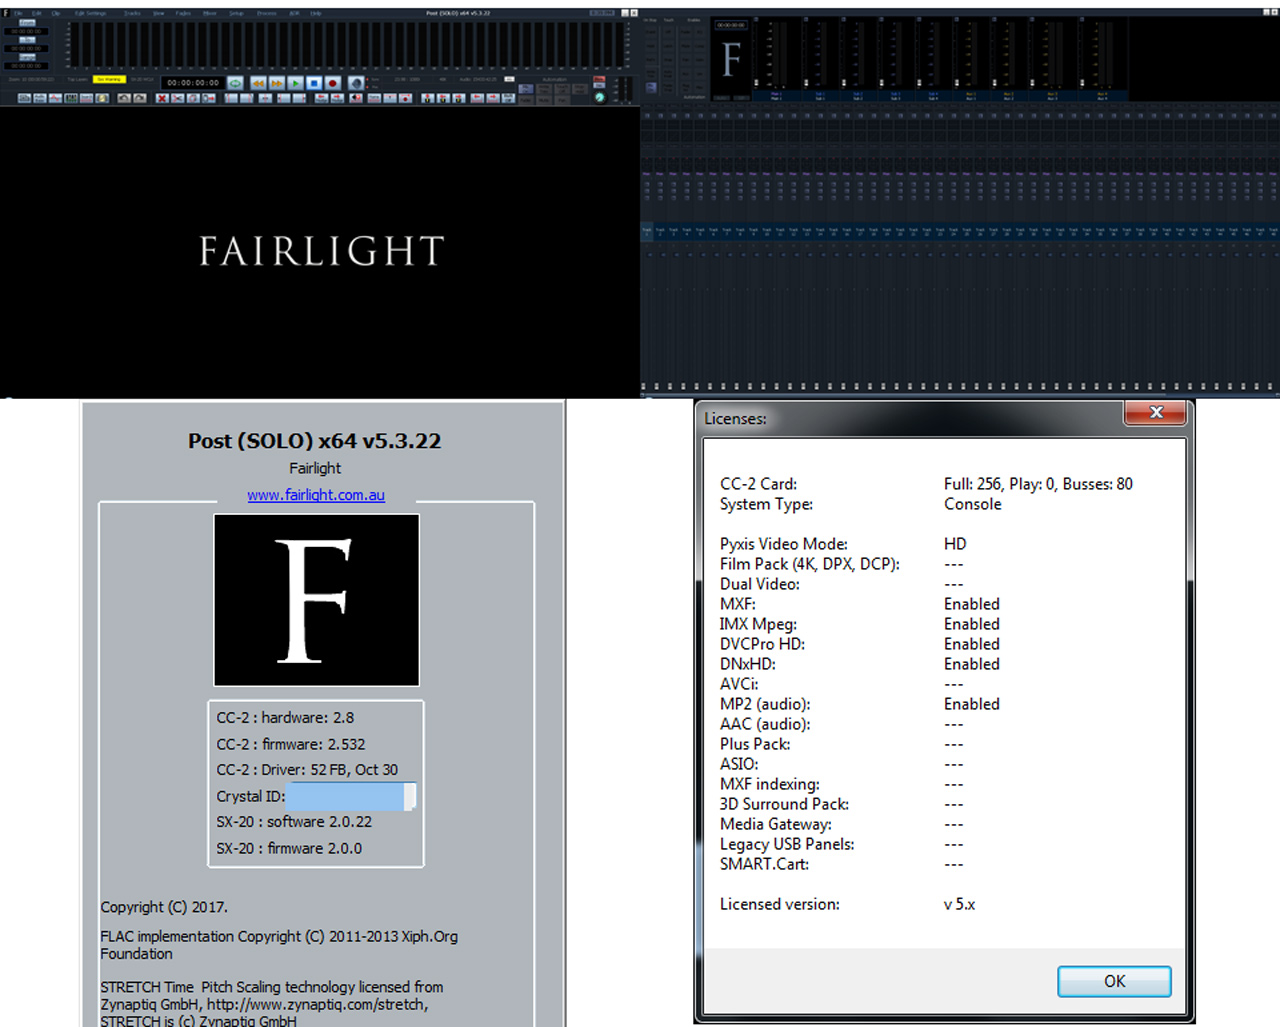Screen dimensions: 1280x1027
Task: Select 'SX-20 : software 2.0.22' text
Action: [294, 822]
